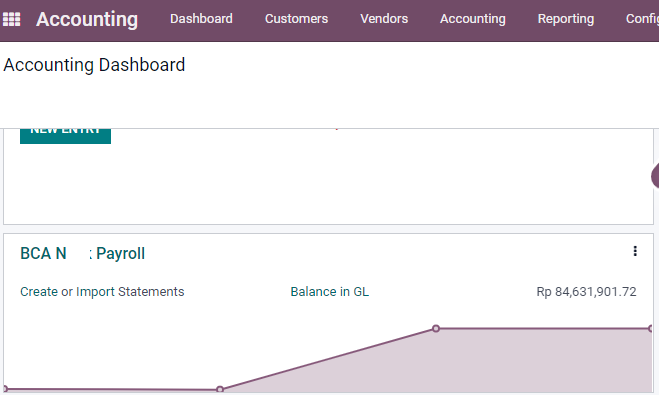This screenshot has width=659, height=395.
Task: Open the Dashboard menu
Action: tap(201, 18)
